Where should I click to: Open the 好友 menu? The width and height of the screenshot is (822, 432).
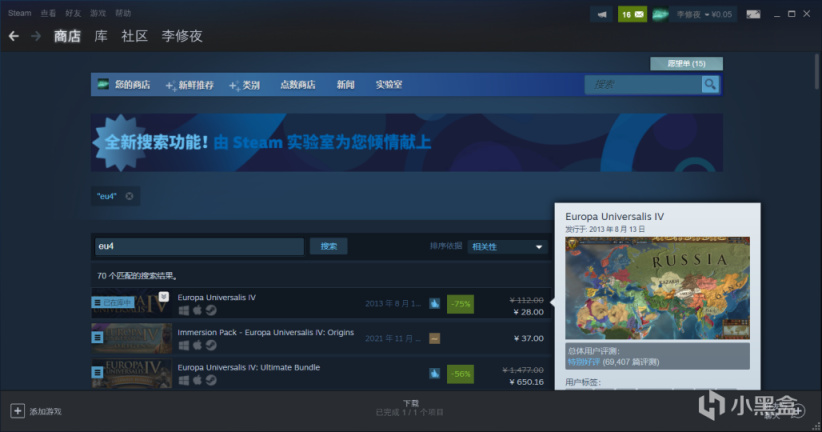pyautogui.click(x=73, y=13)
